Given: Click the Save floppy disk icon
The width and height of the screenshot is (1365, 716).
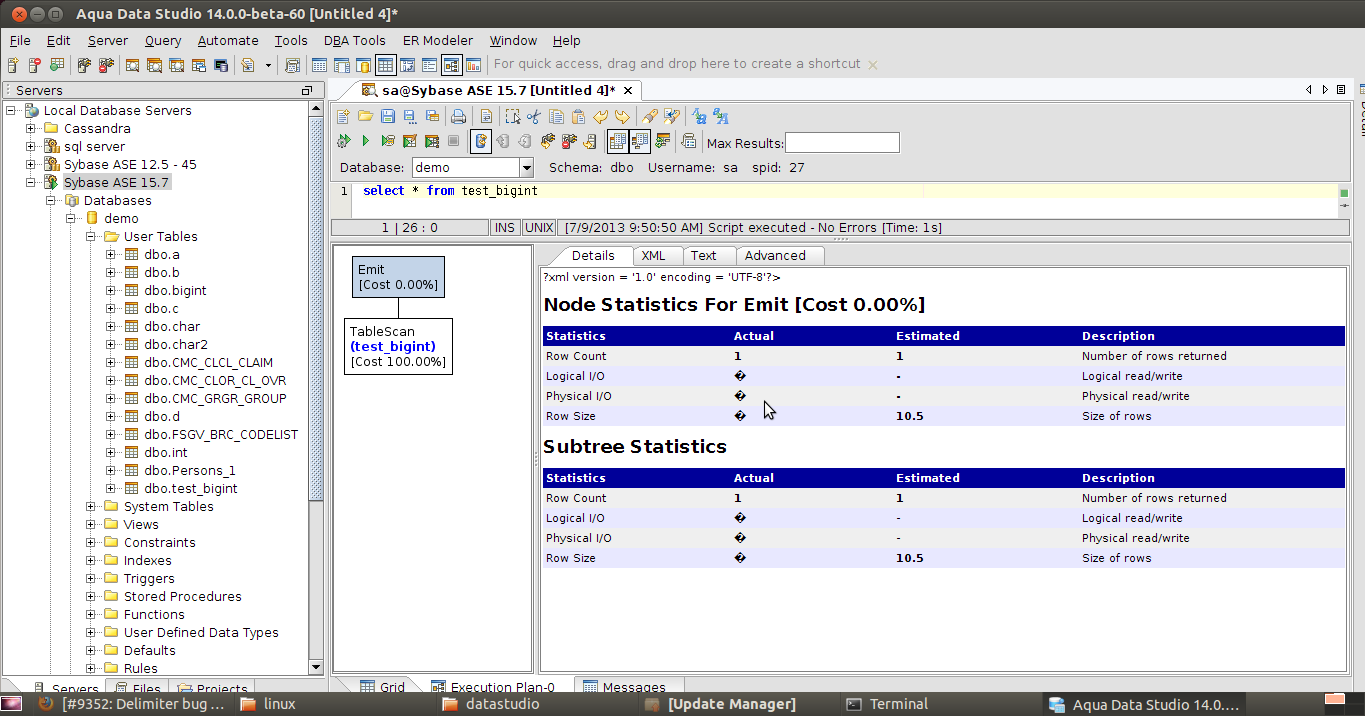Looking at the screenshot, I should point(388,116).
